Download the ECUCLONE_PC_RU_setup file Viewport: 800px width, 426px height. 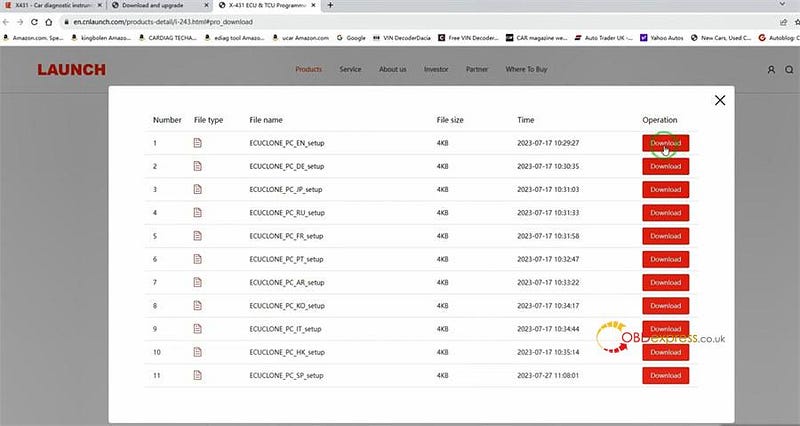coord(665,213)
